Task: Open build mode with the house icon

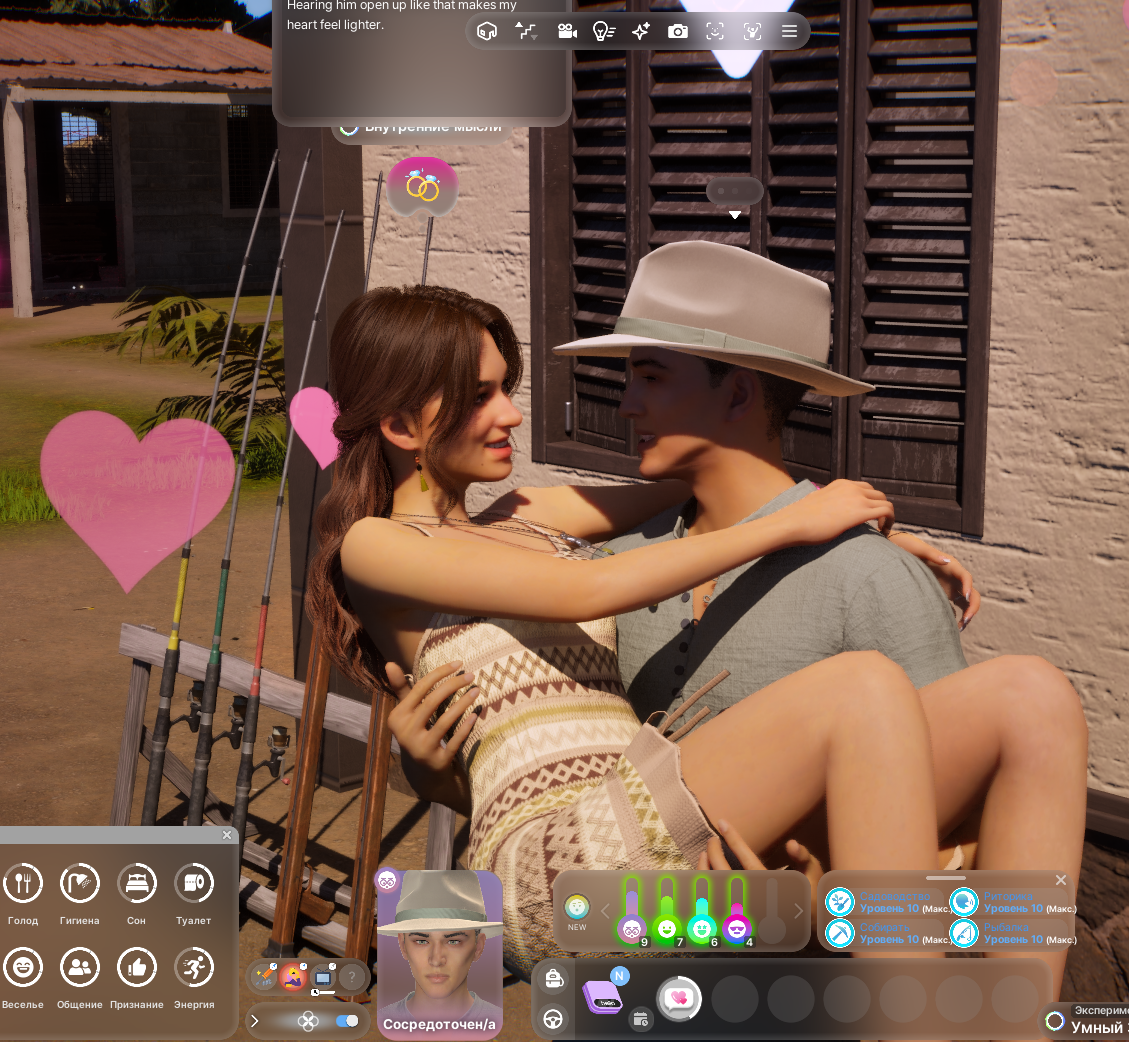Action: point(487,31)
